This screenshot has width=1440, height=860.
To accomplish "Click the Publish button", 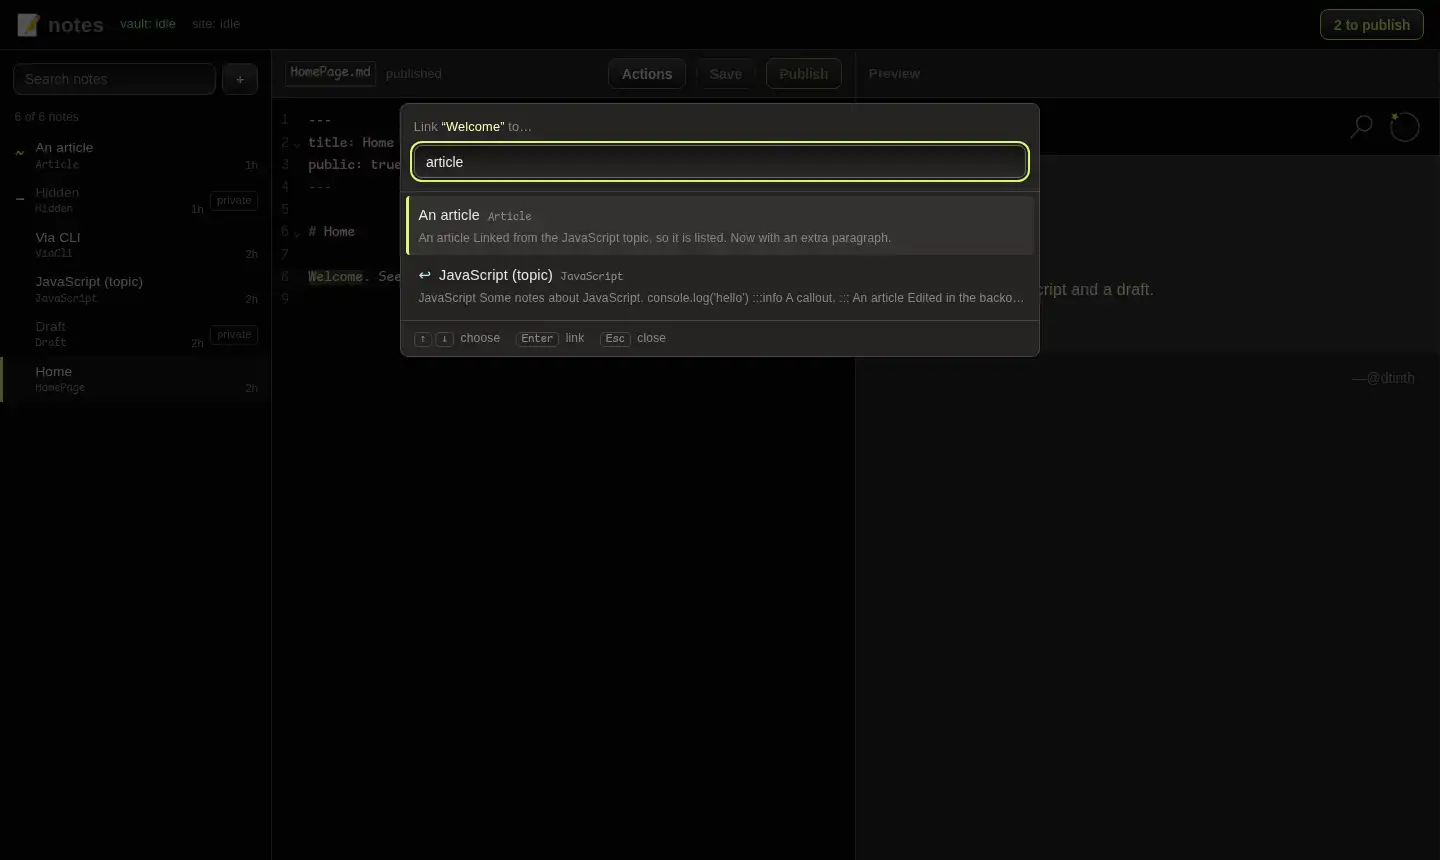I will (x=804, y=74).
